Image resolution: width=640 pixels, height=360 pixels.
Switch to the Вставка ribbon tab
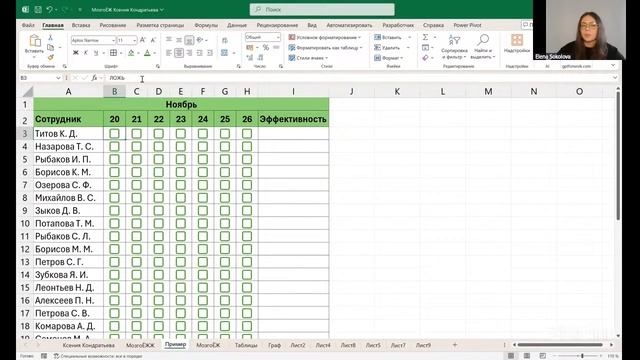pos(81,25)
